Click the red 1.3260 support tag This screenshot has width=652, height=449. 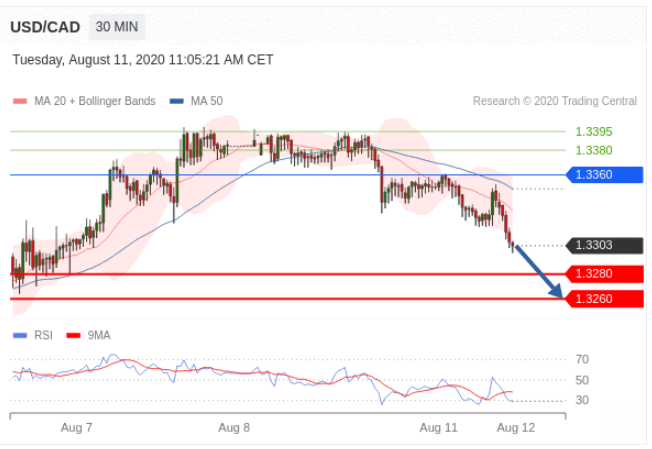click(605, 299)
